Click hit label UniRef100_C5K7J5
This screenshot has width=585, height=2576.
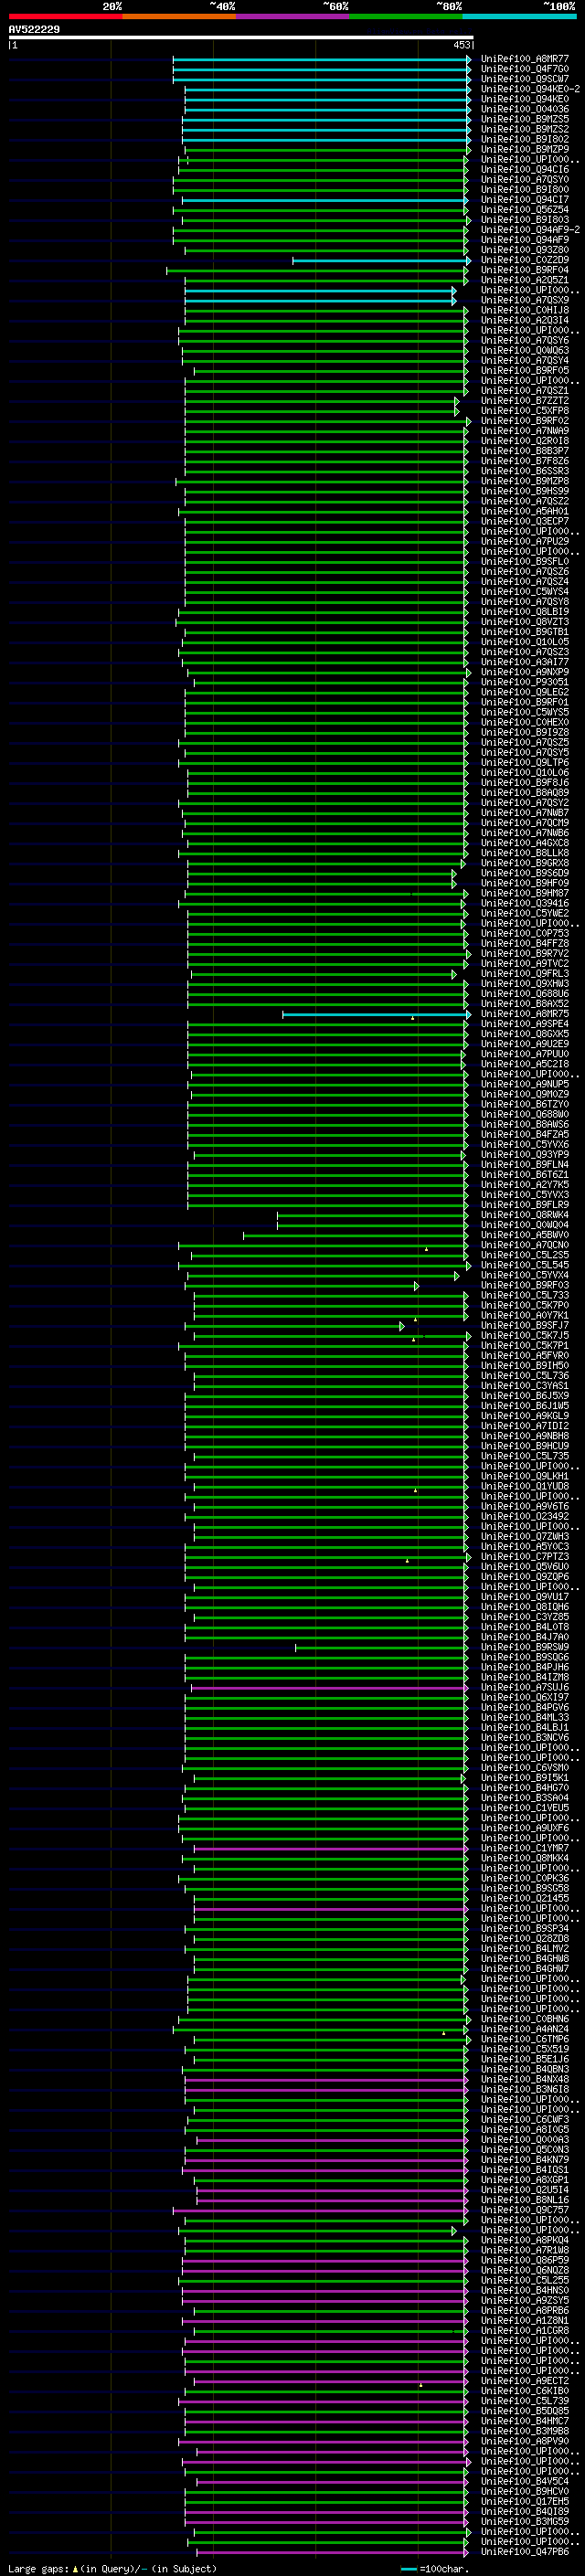click(525, 1336)
